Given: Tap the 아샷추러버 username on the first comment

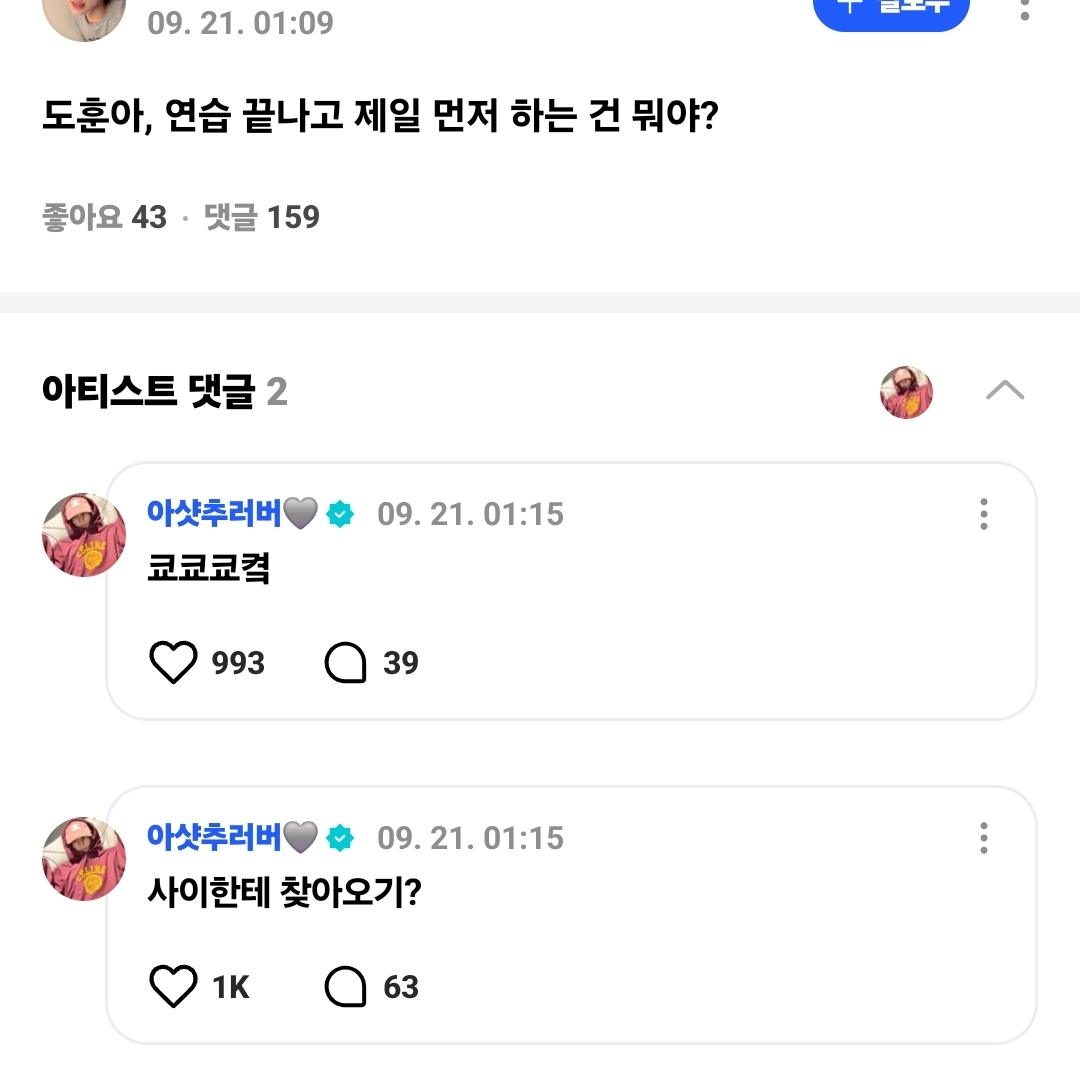Looking at the screenshot, I should click(215, 514).
